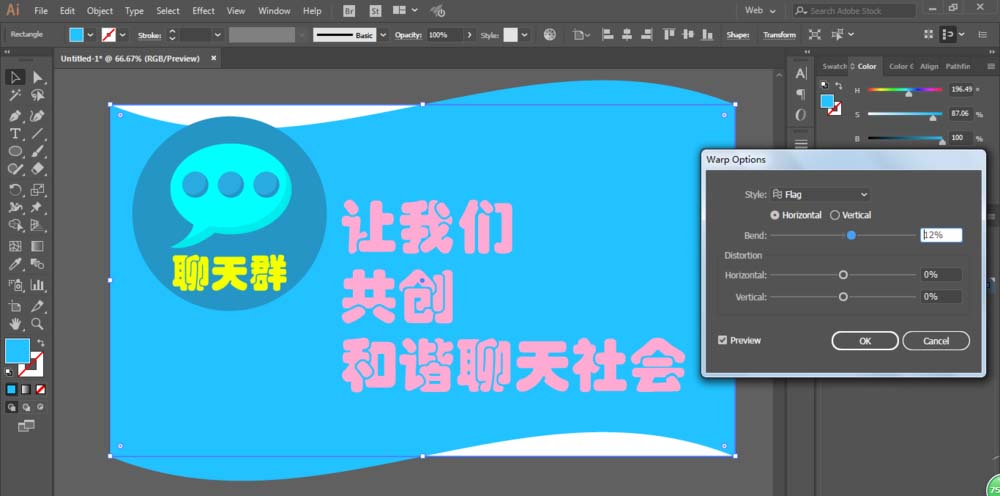Screen dimensions: 1000x496
Task: Select the Column Graph tool
Action: click(x=38, y=285)
